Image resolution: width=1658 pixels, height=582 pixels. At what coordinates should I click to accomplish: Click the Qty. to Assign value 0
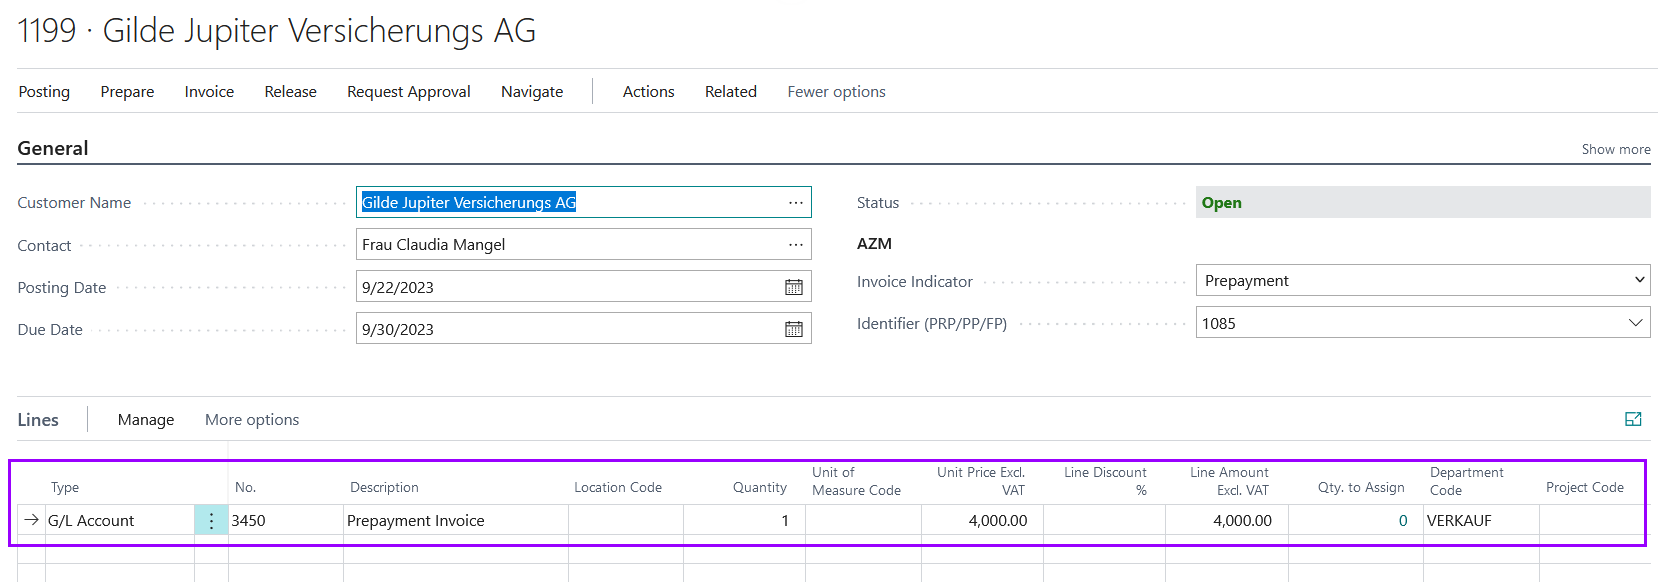[1402, 520]
